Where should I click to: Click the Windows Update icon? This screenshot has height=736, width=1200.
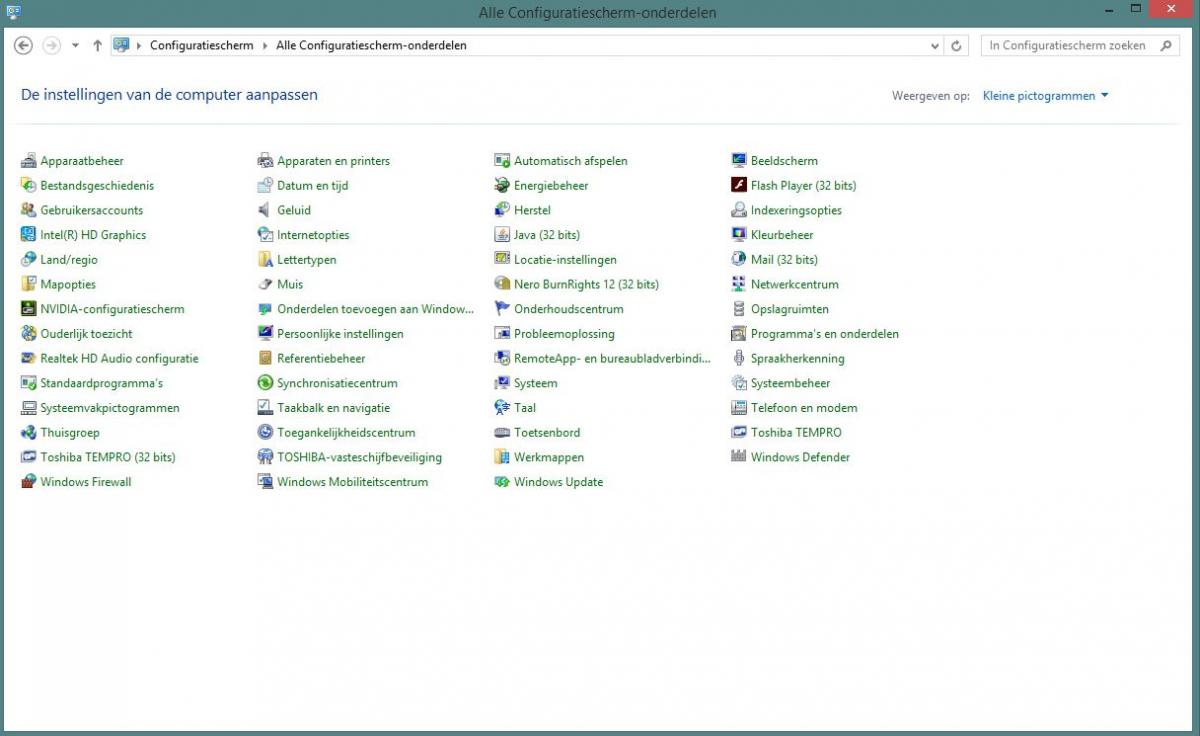[x=502, y=482]
